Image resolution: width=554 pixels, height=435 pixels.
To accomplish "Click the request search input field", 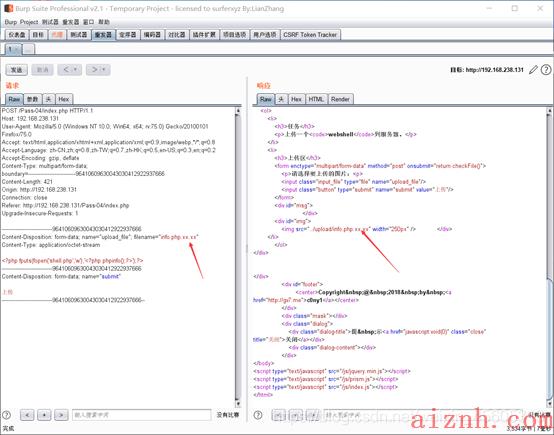I will pos(142,415).
